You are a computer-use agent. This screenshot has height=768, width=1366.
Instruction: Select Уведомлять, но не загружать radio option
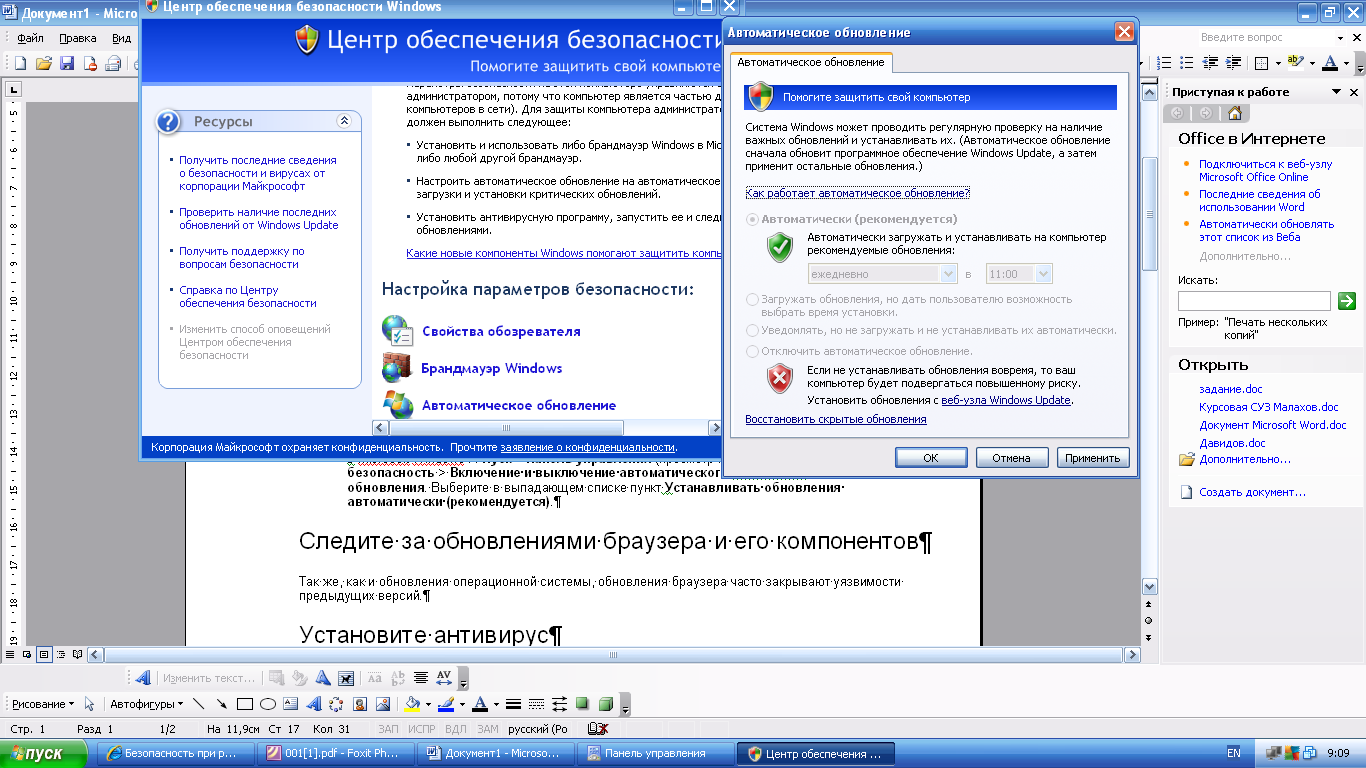coord(753,330)
